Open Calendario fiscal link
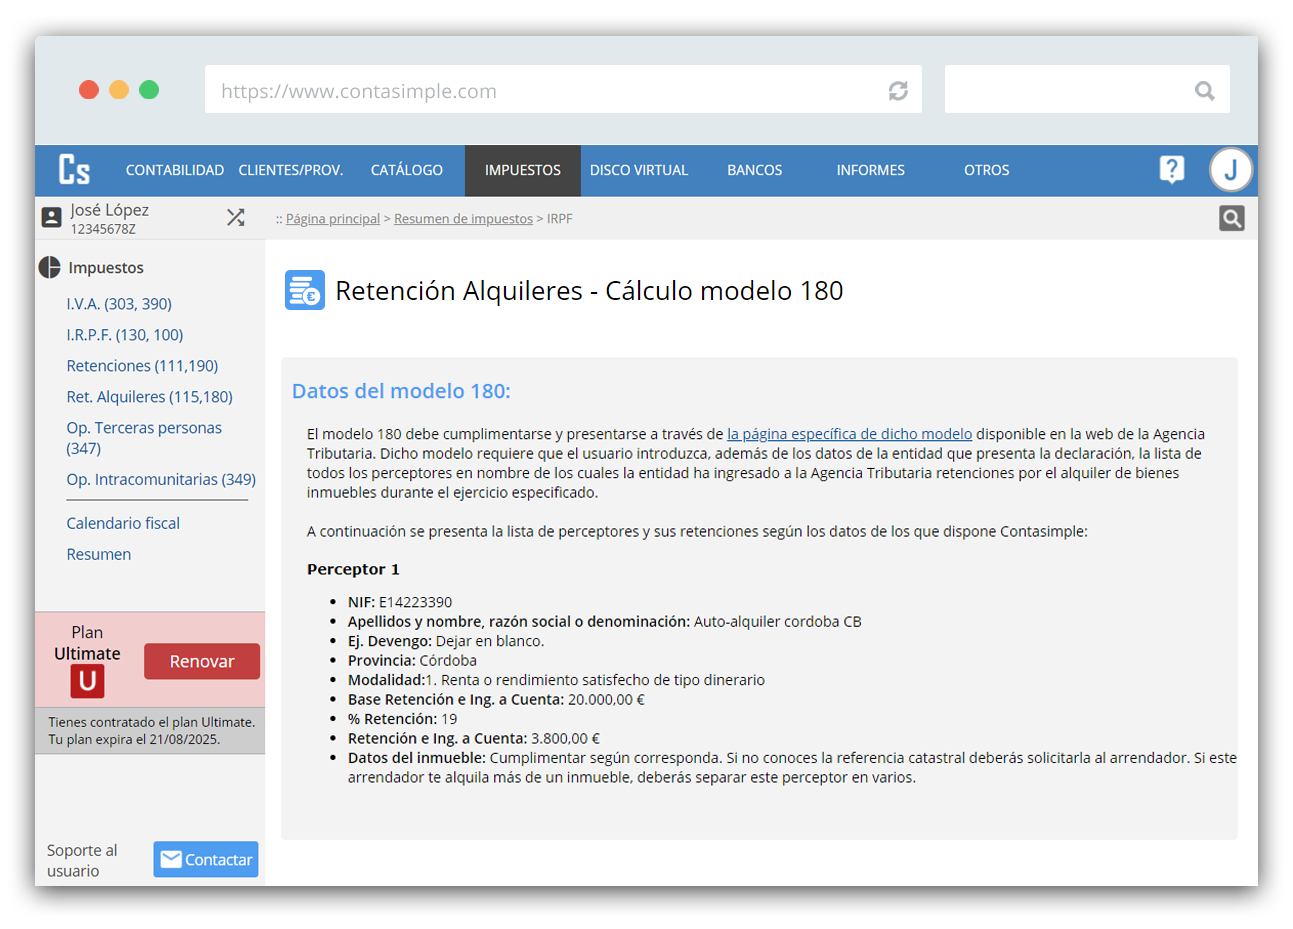Viewport: 1293px width, 929px height. [x=123, y=523]
